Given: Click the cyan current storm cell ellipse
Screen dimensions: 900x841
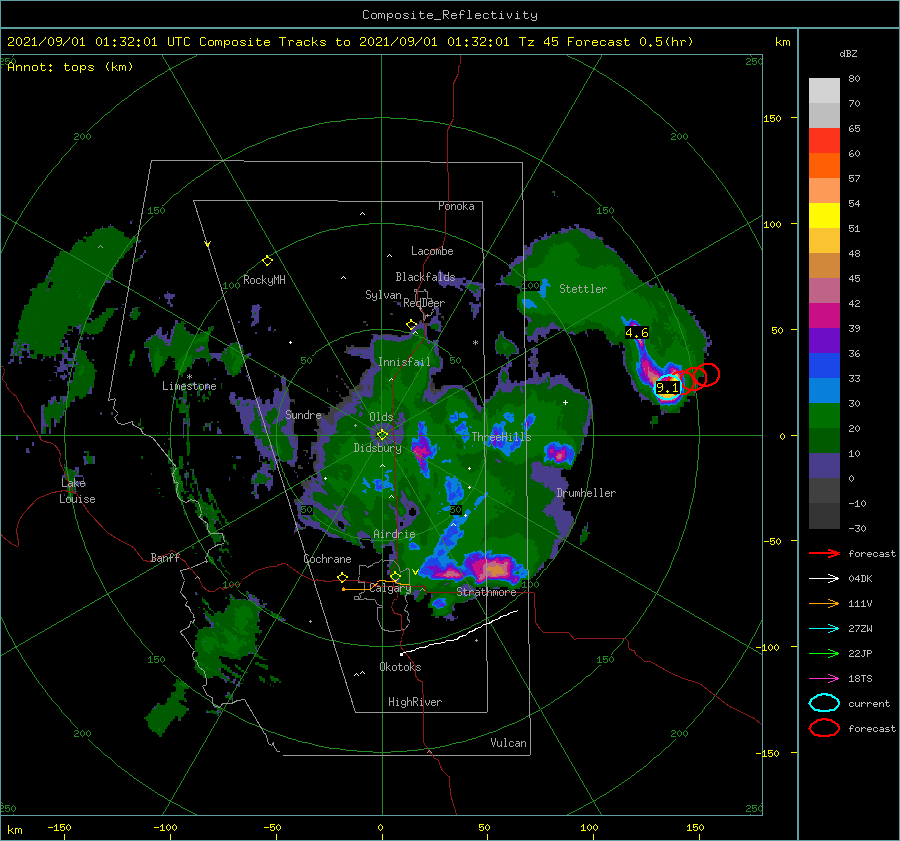Looking at the screenshot, I should point(668,387).
